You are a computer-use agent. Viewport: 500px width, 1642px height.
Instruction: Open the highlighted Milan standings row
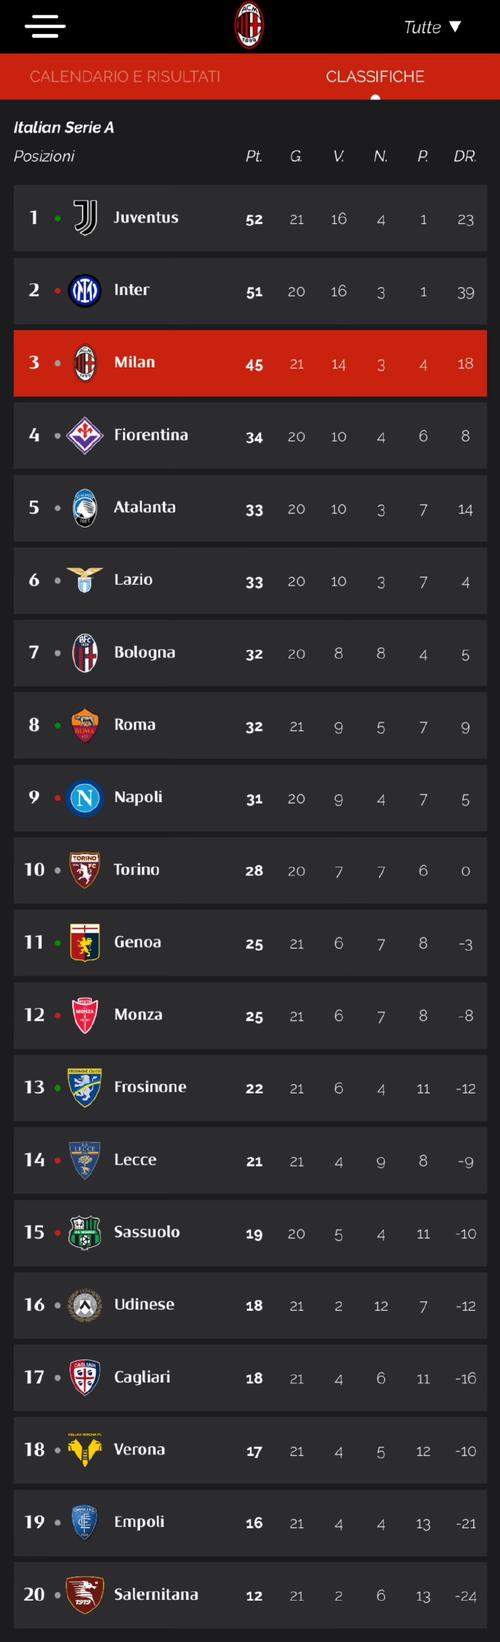click(x=250, y=363)
